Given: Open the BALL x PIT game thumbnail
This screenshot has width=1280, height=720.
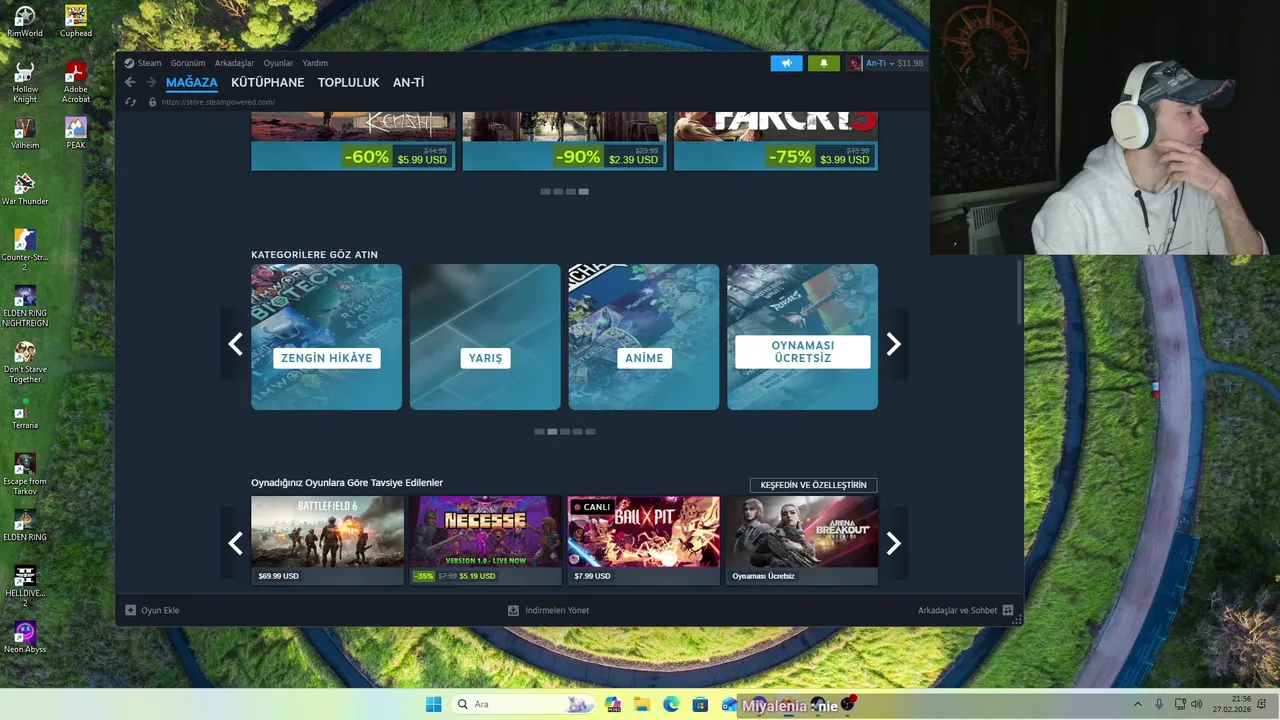Looking at the screenshot, I should tap(643, 532).
